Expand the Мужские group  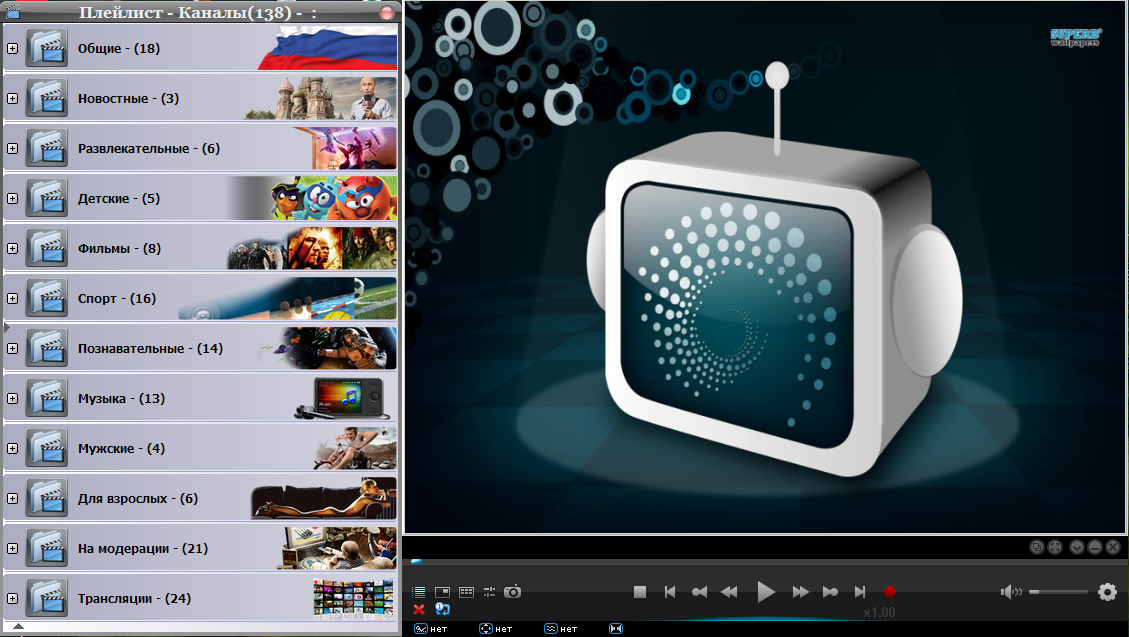coord(12,448)
